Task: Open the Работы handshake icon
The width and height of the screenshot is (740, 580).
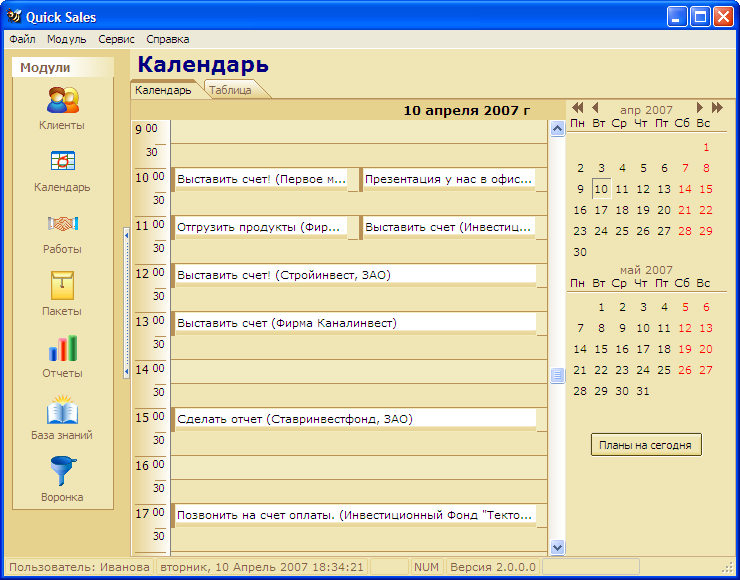Action: [62, 223]
